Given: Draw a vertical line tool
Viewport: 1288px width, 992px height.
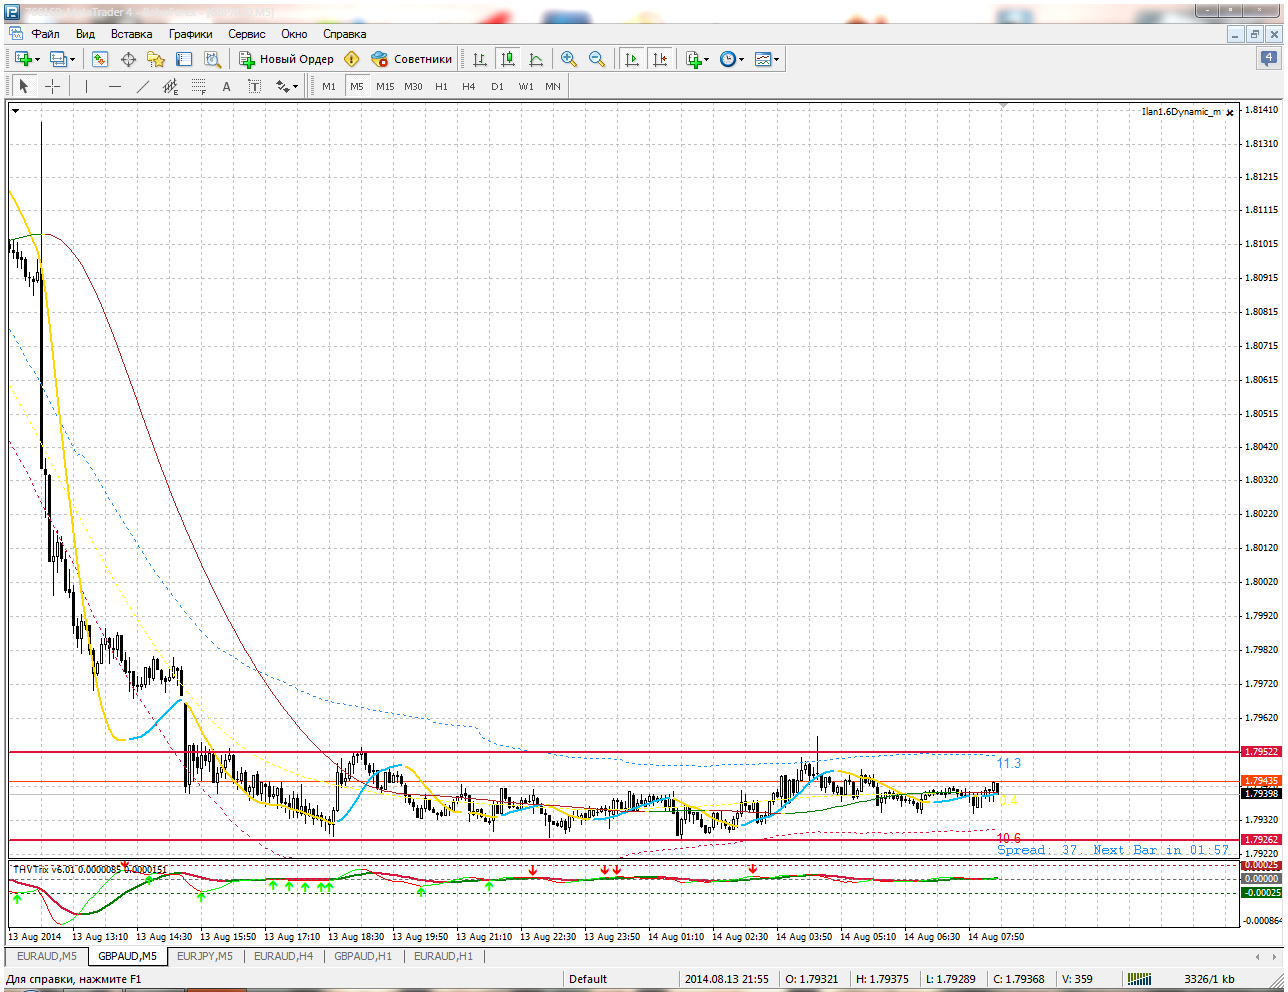Looking at the screenshot, I should pos(86,86).
